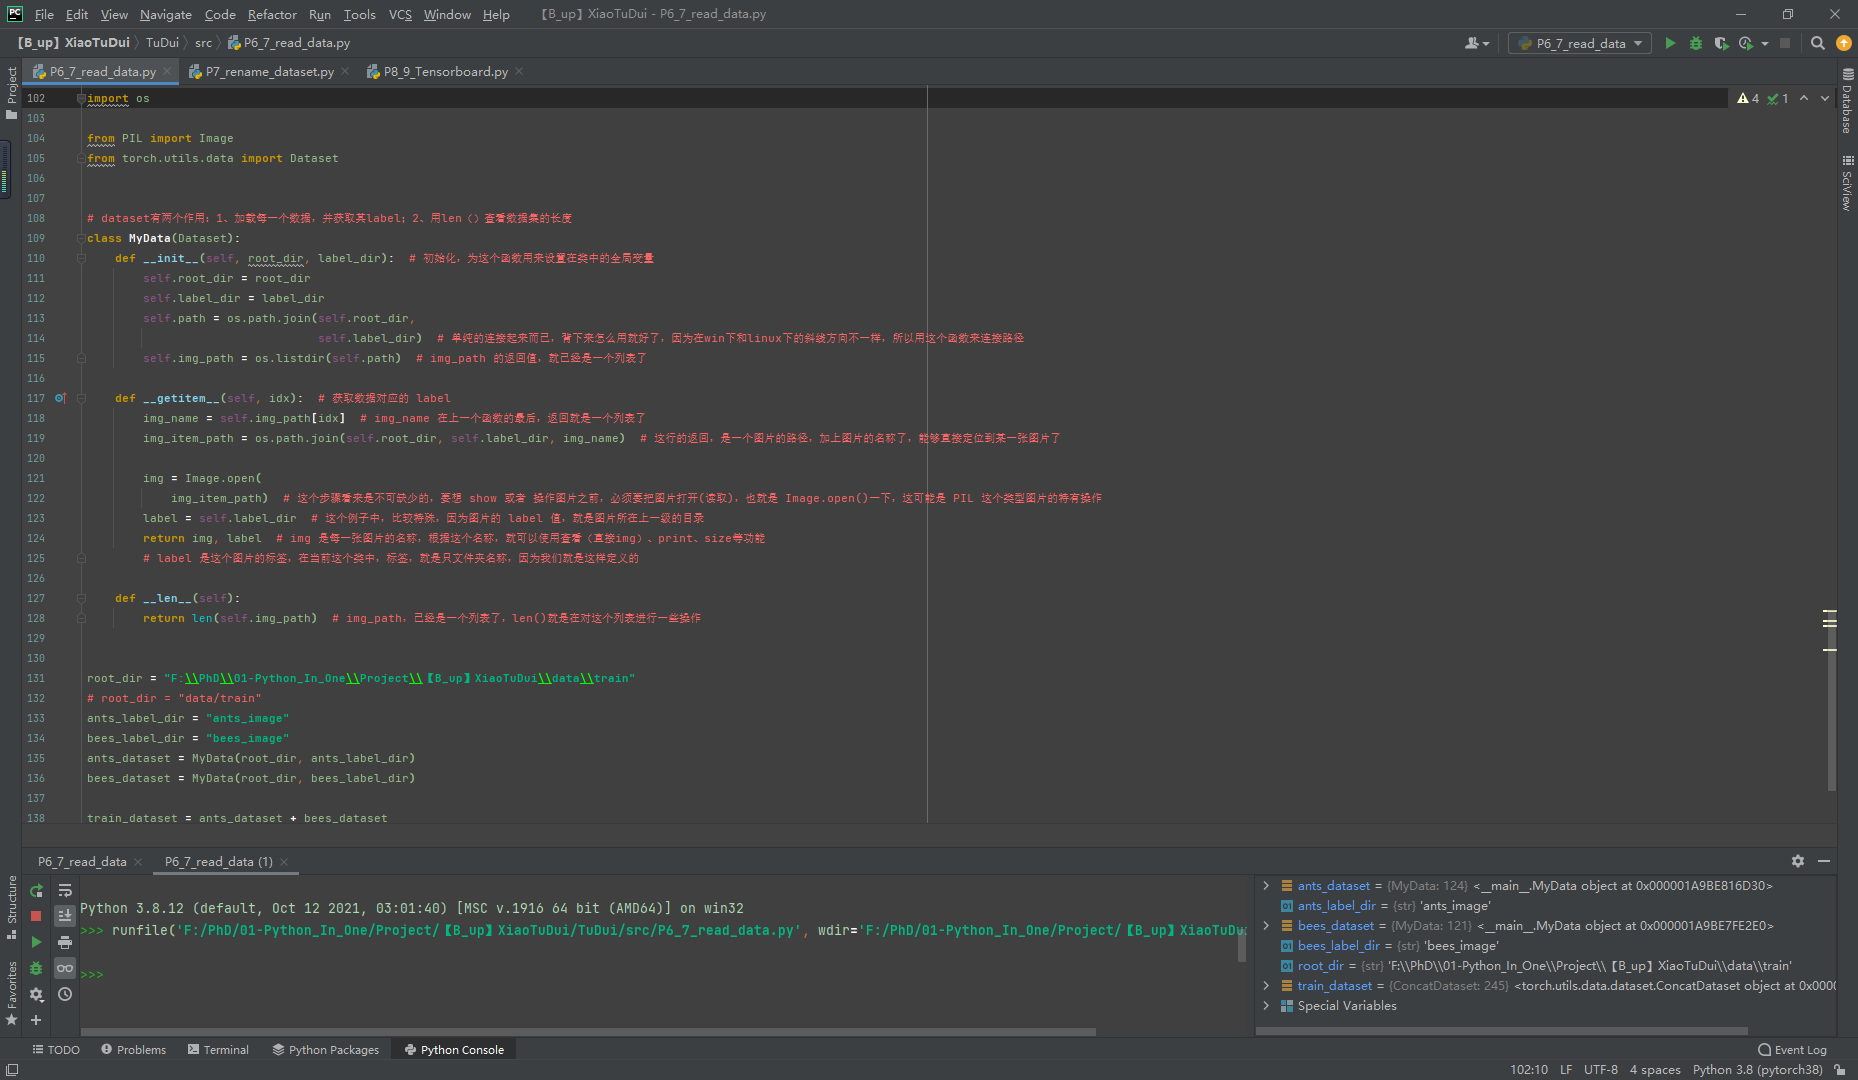
Task: Open the Event Log
Action: point(1792,1049)
